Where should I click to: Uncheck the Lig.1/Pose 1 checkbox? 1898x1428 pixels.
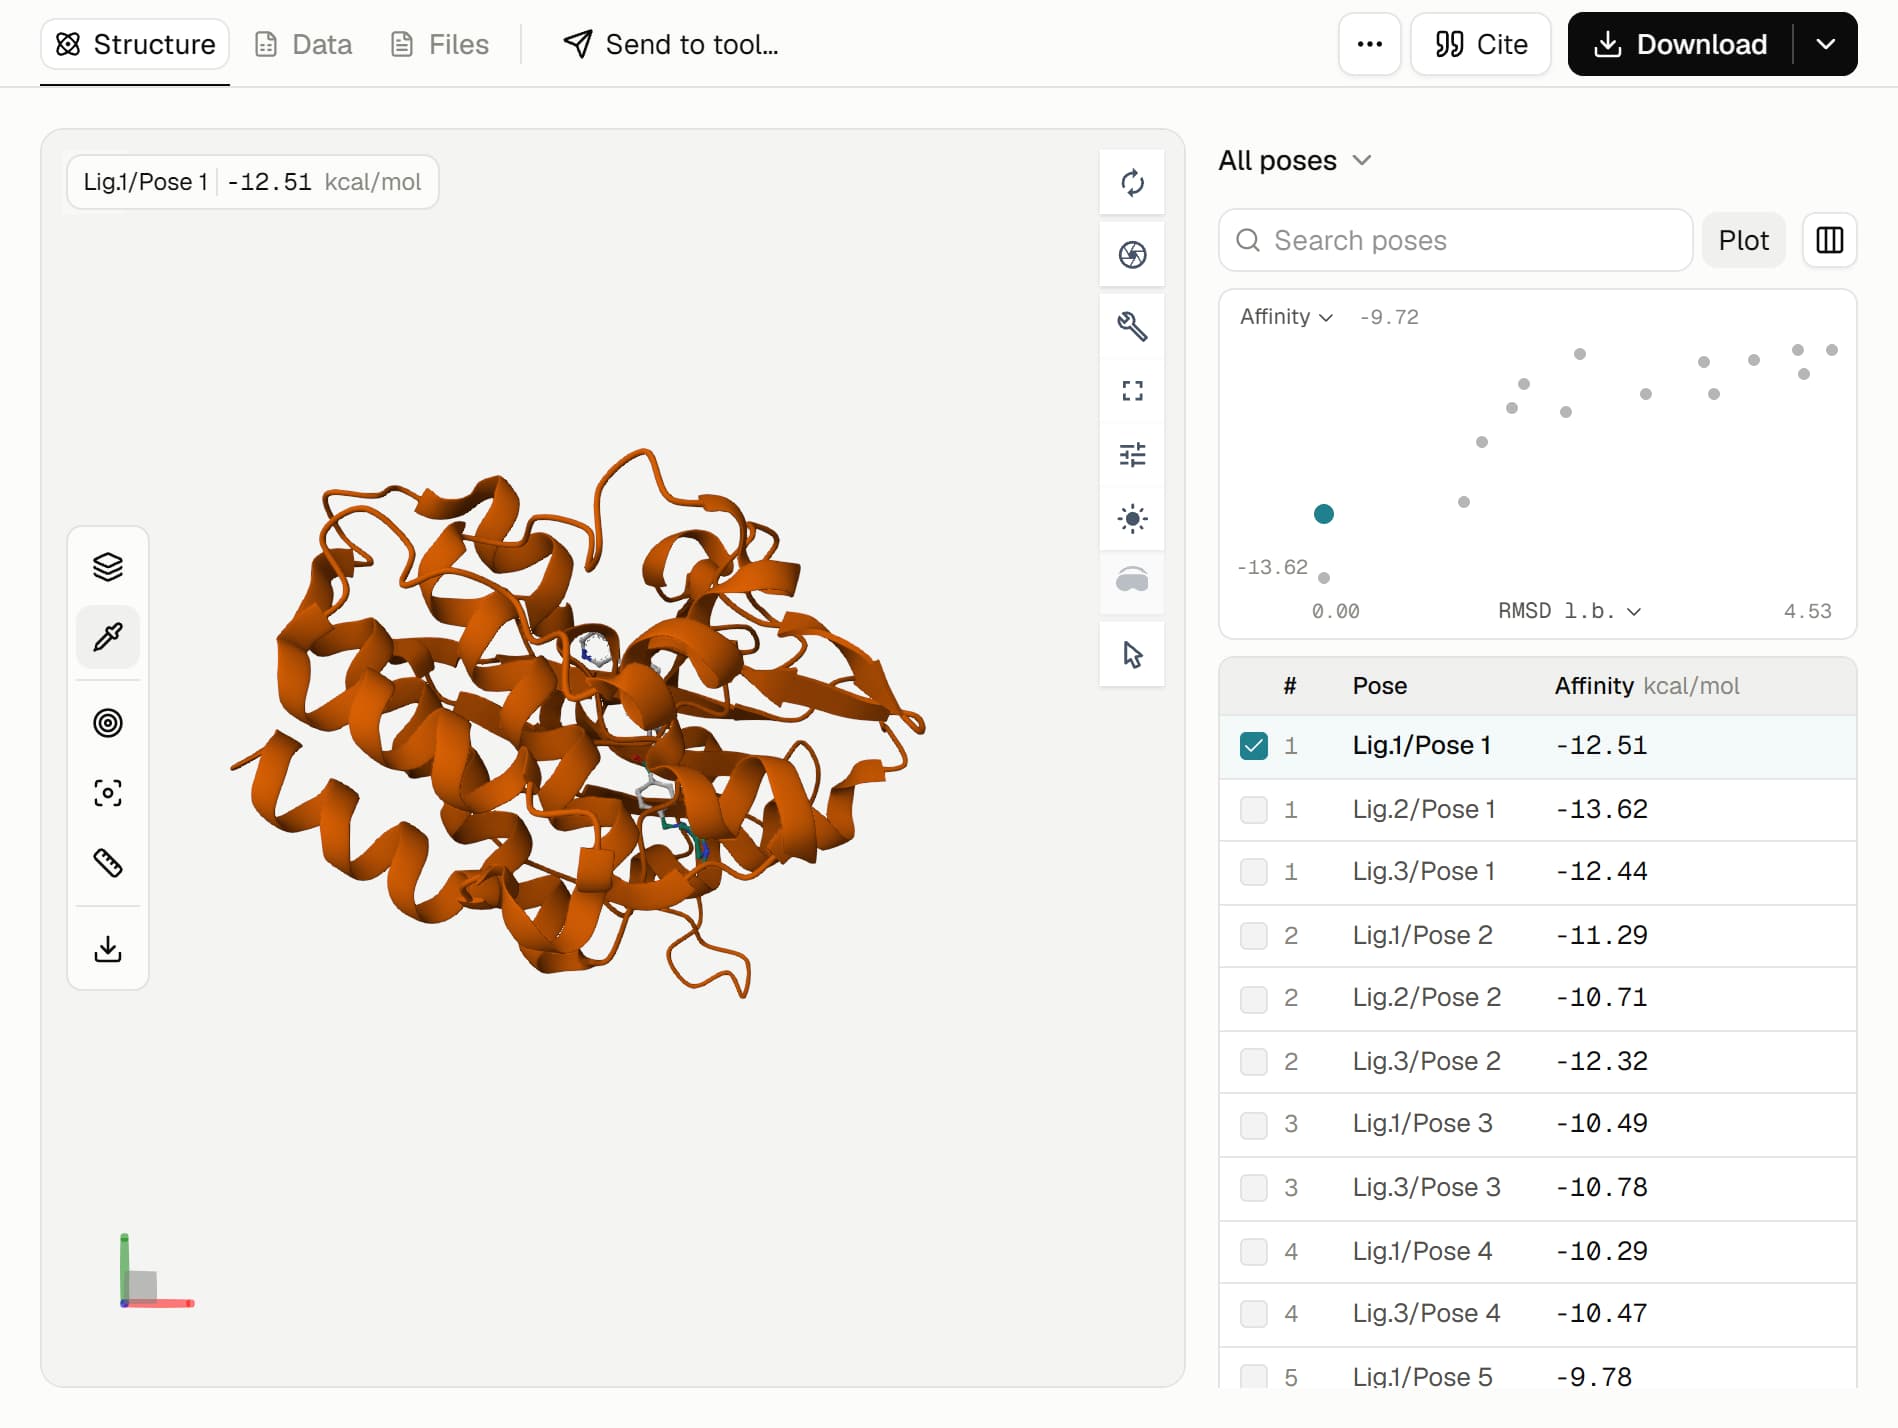[x=1253, y=746]
